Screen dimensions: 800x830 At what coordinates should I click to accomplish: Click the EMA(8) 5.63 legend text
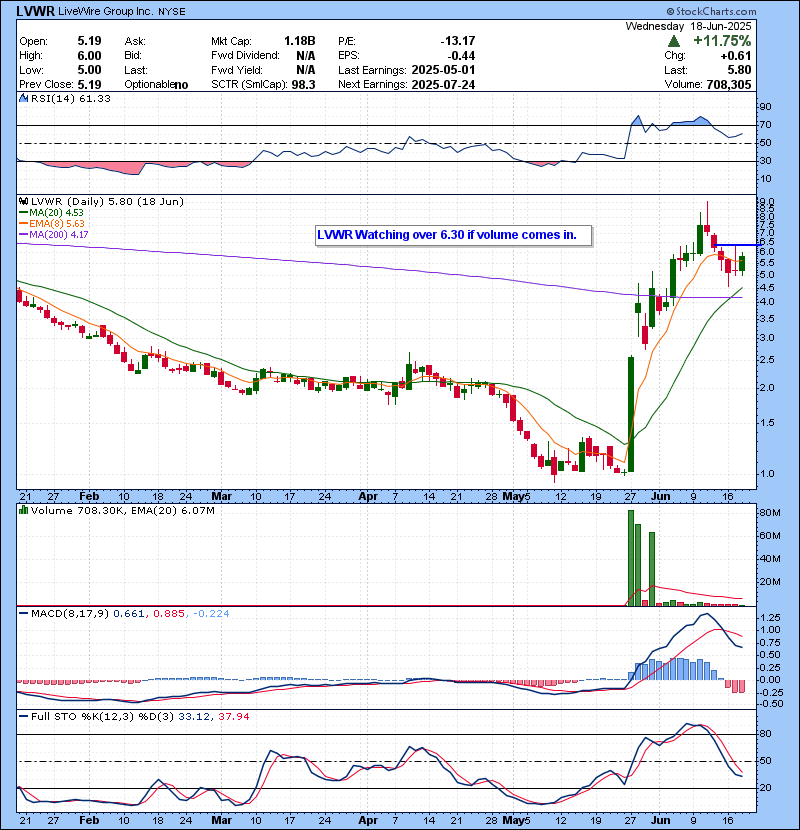57,224
